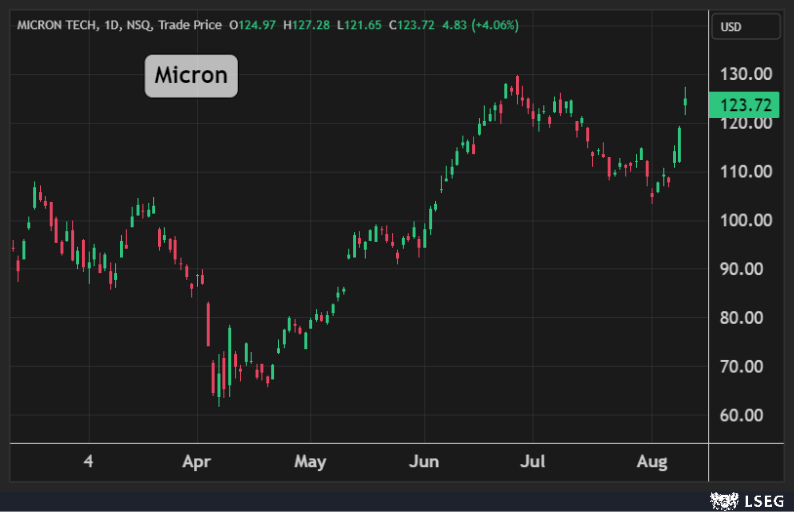Click the LSEG logo
The image size is (794, 512).
[x=749, y=498]
